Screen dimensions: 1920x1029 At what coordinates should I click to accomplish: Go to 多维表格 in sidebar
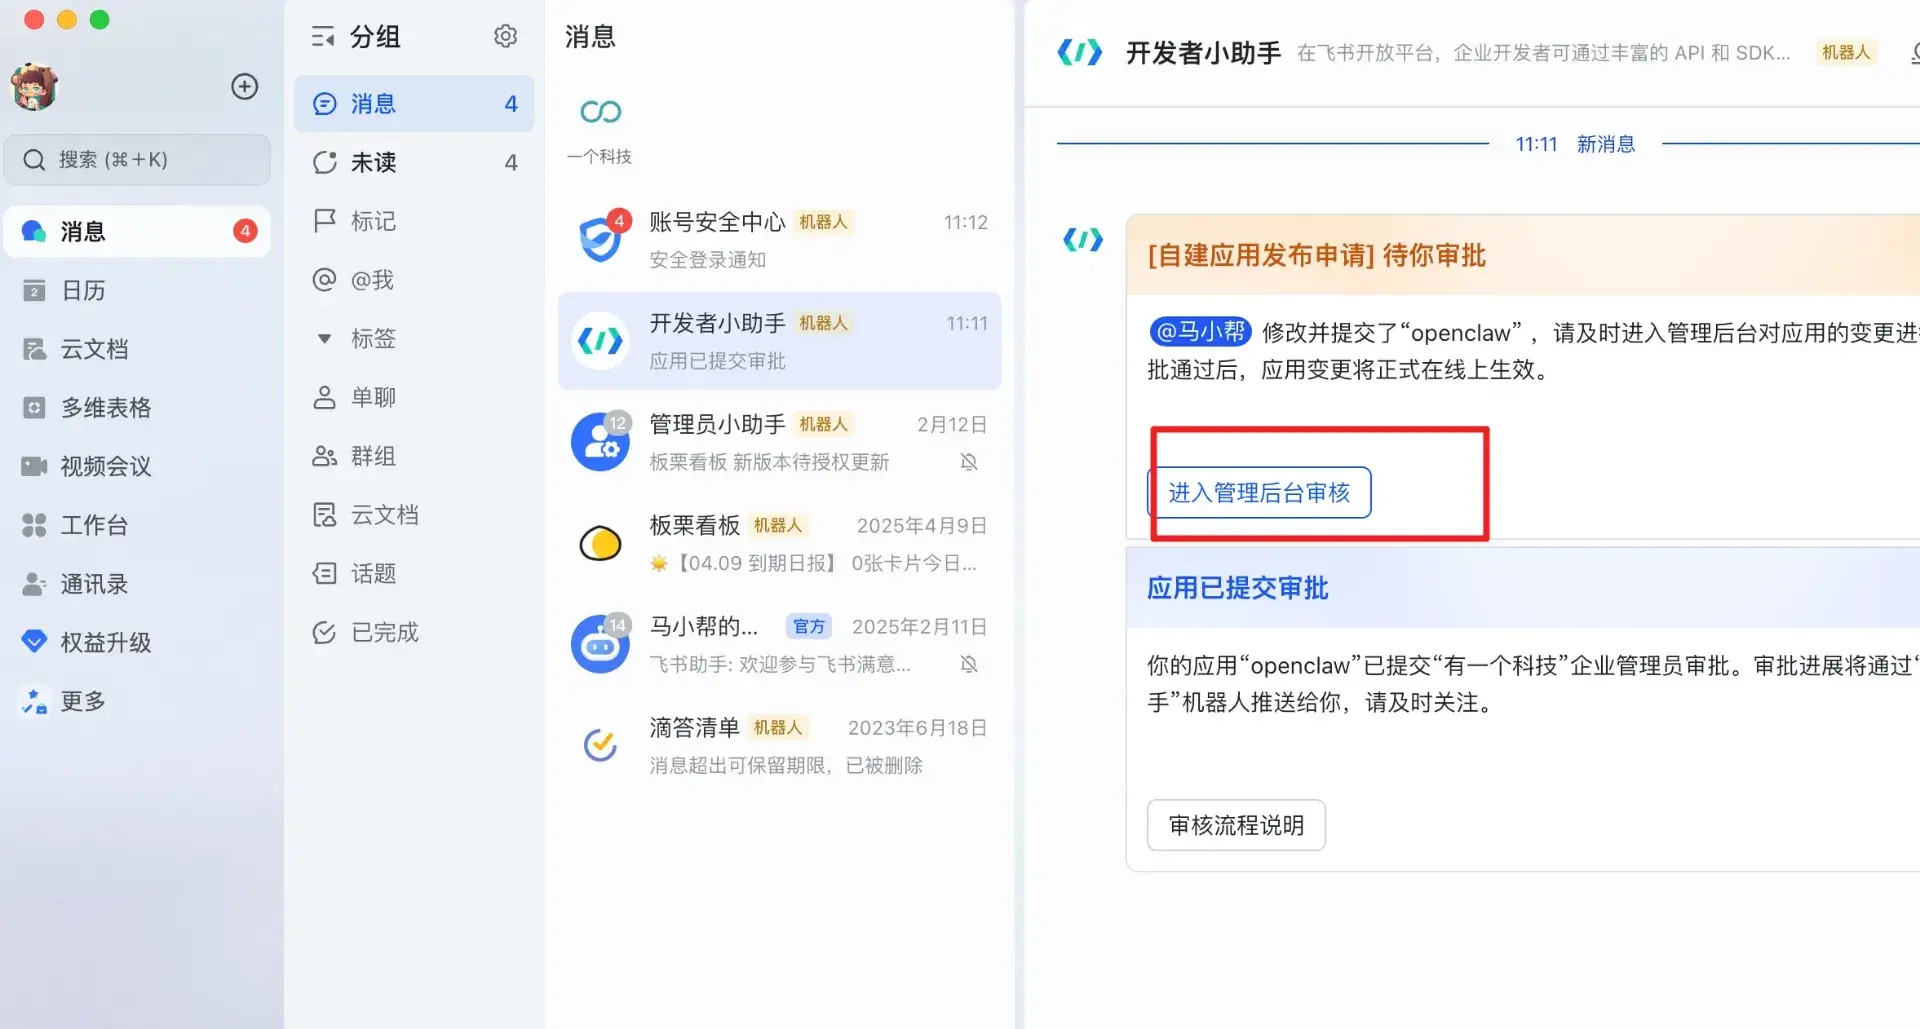click(x=105, y=408)
